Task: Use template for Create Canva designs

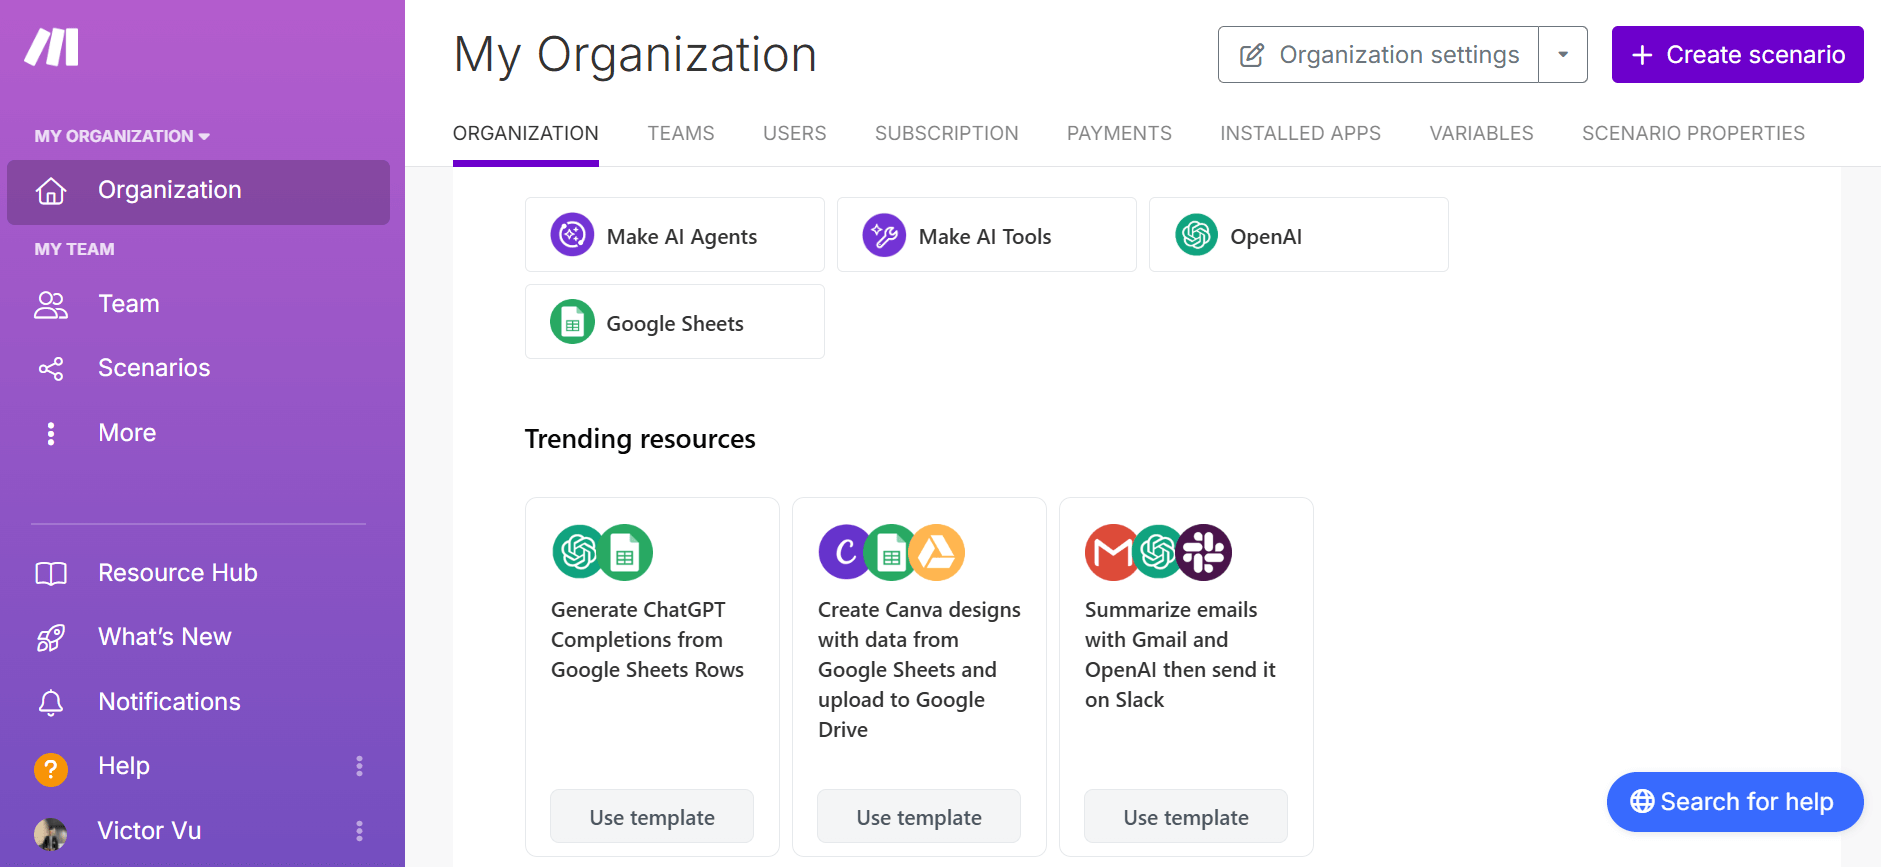Action: 919,817
